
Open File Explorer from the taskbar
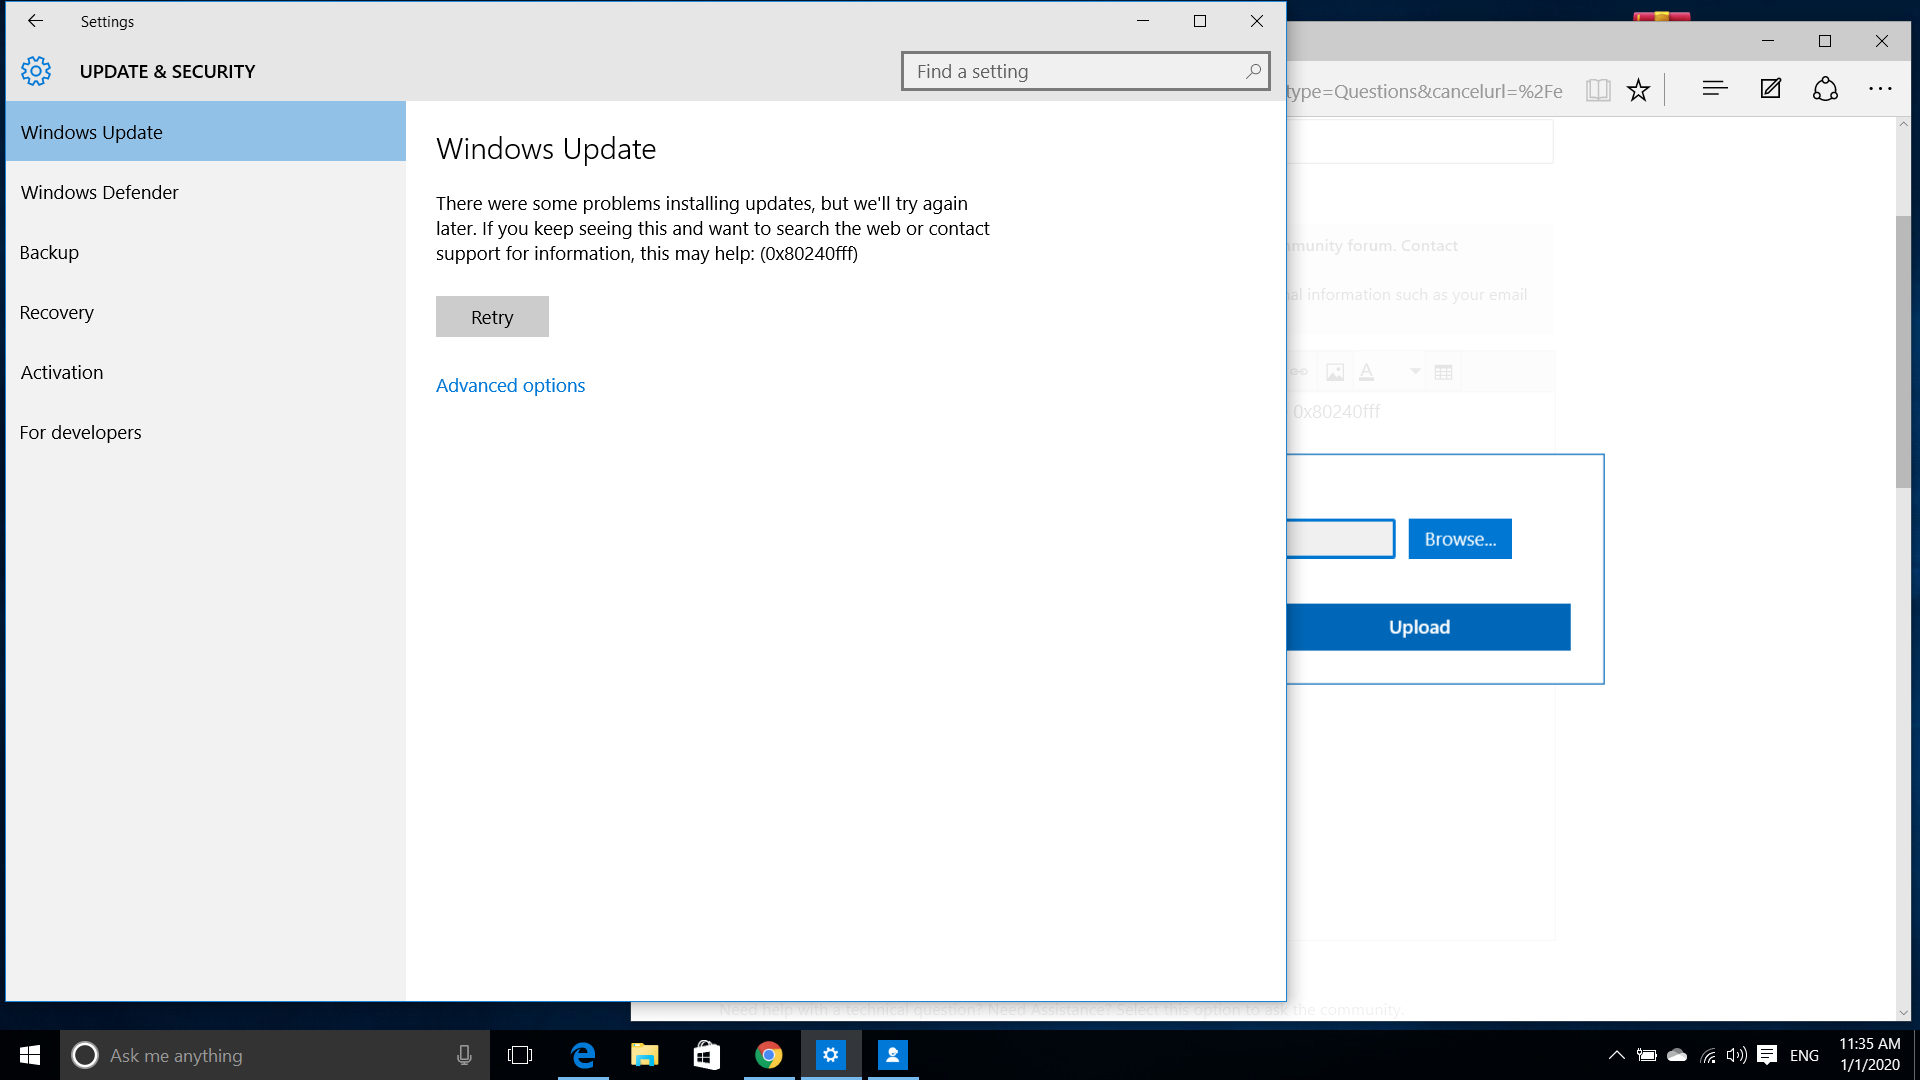645,1055
